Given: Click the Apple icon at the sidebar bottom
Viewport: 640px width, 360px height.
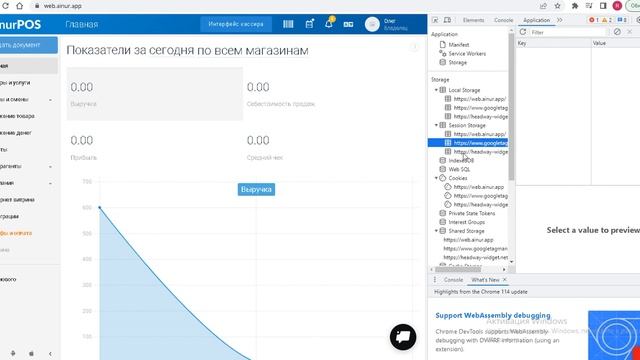Looking at the screenshot, I should point(31,353).
